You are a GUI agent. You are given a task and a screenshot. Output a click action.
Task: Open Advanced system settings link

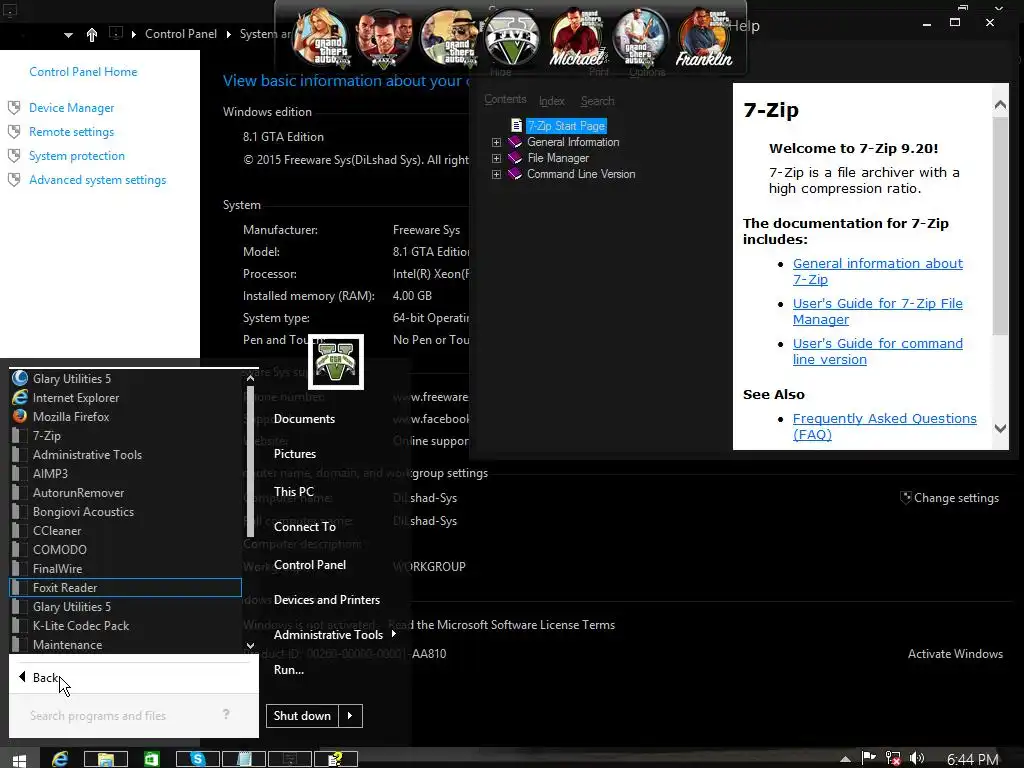pos(98,180)
